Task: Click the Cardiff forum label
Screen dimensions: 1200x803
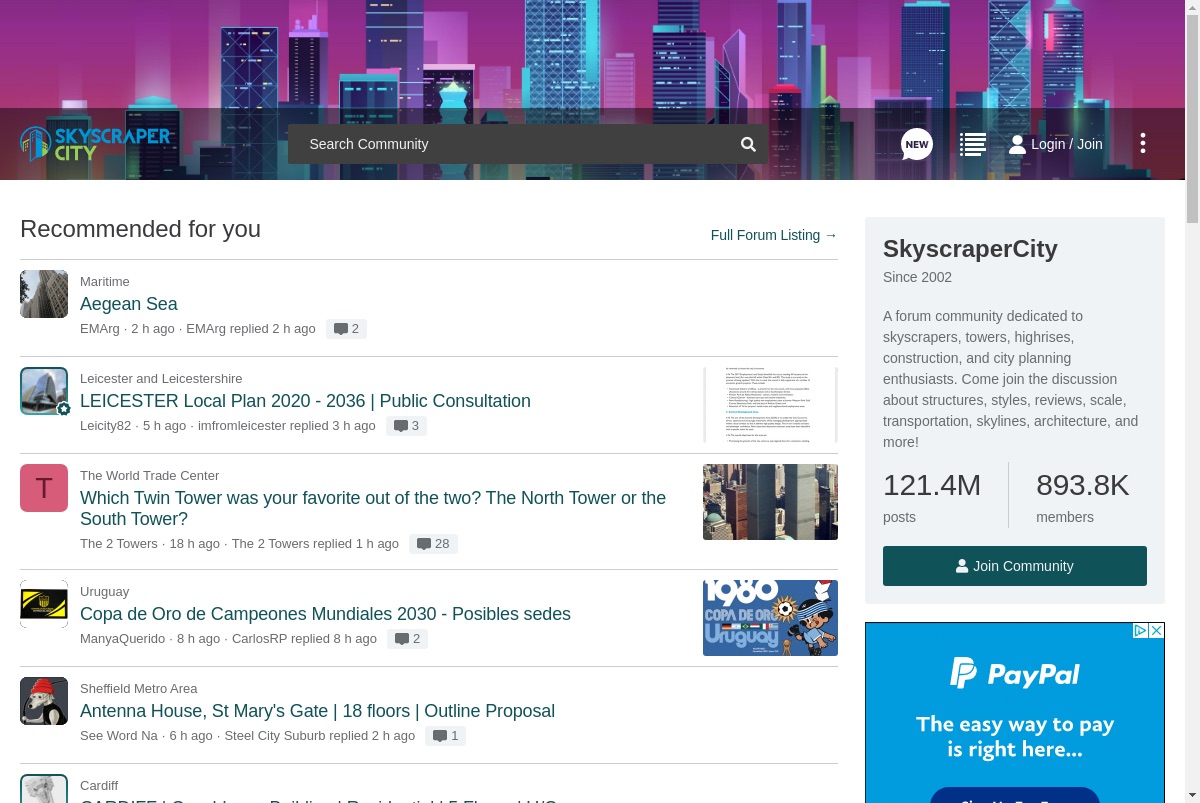Action: pyautogui.click(x=99, y=786)
